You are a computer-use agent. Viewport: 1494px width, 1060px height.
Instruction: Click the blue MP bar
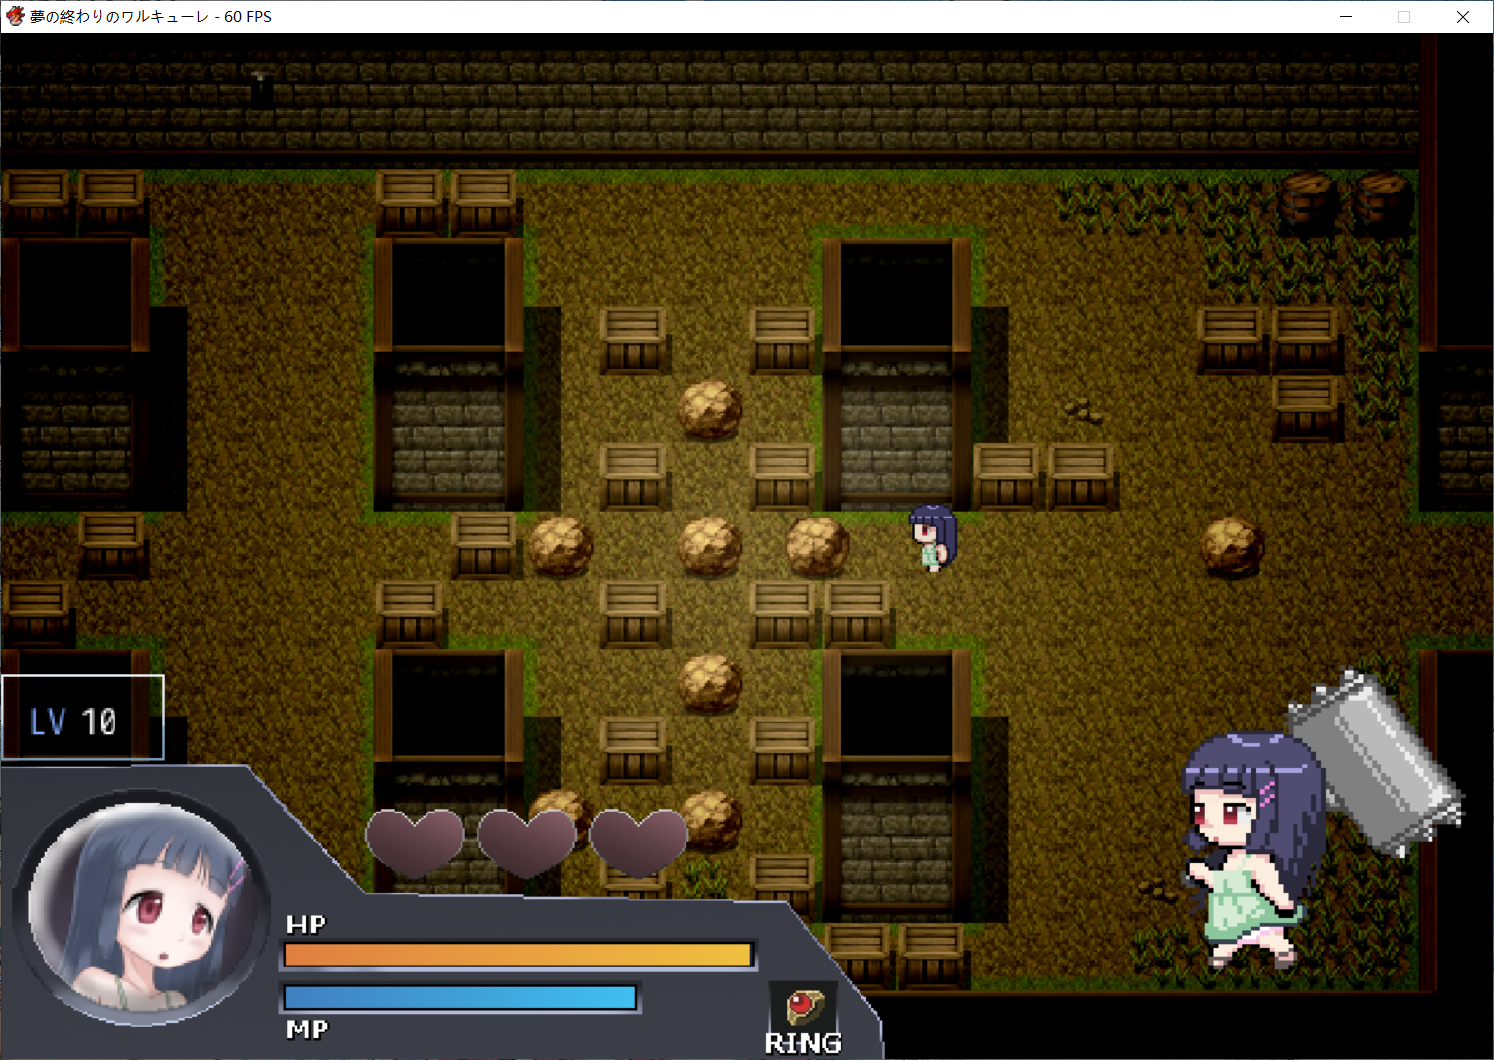coord(461,997)
